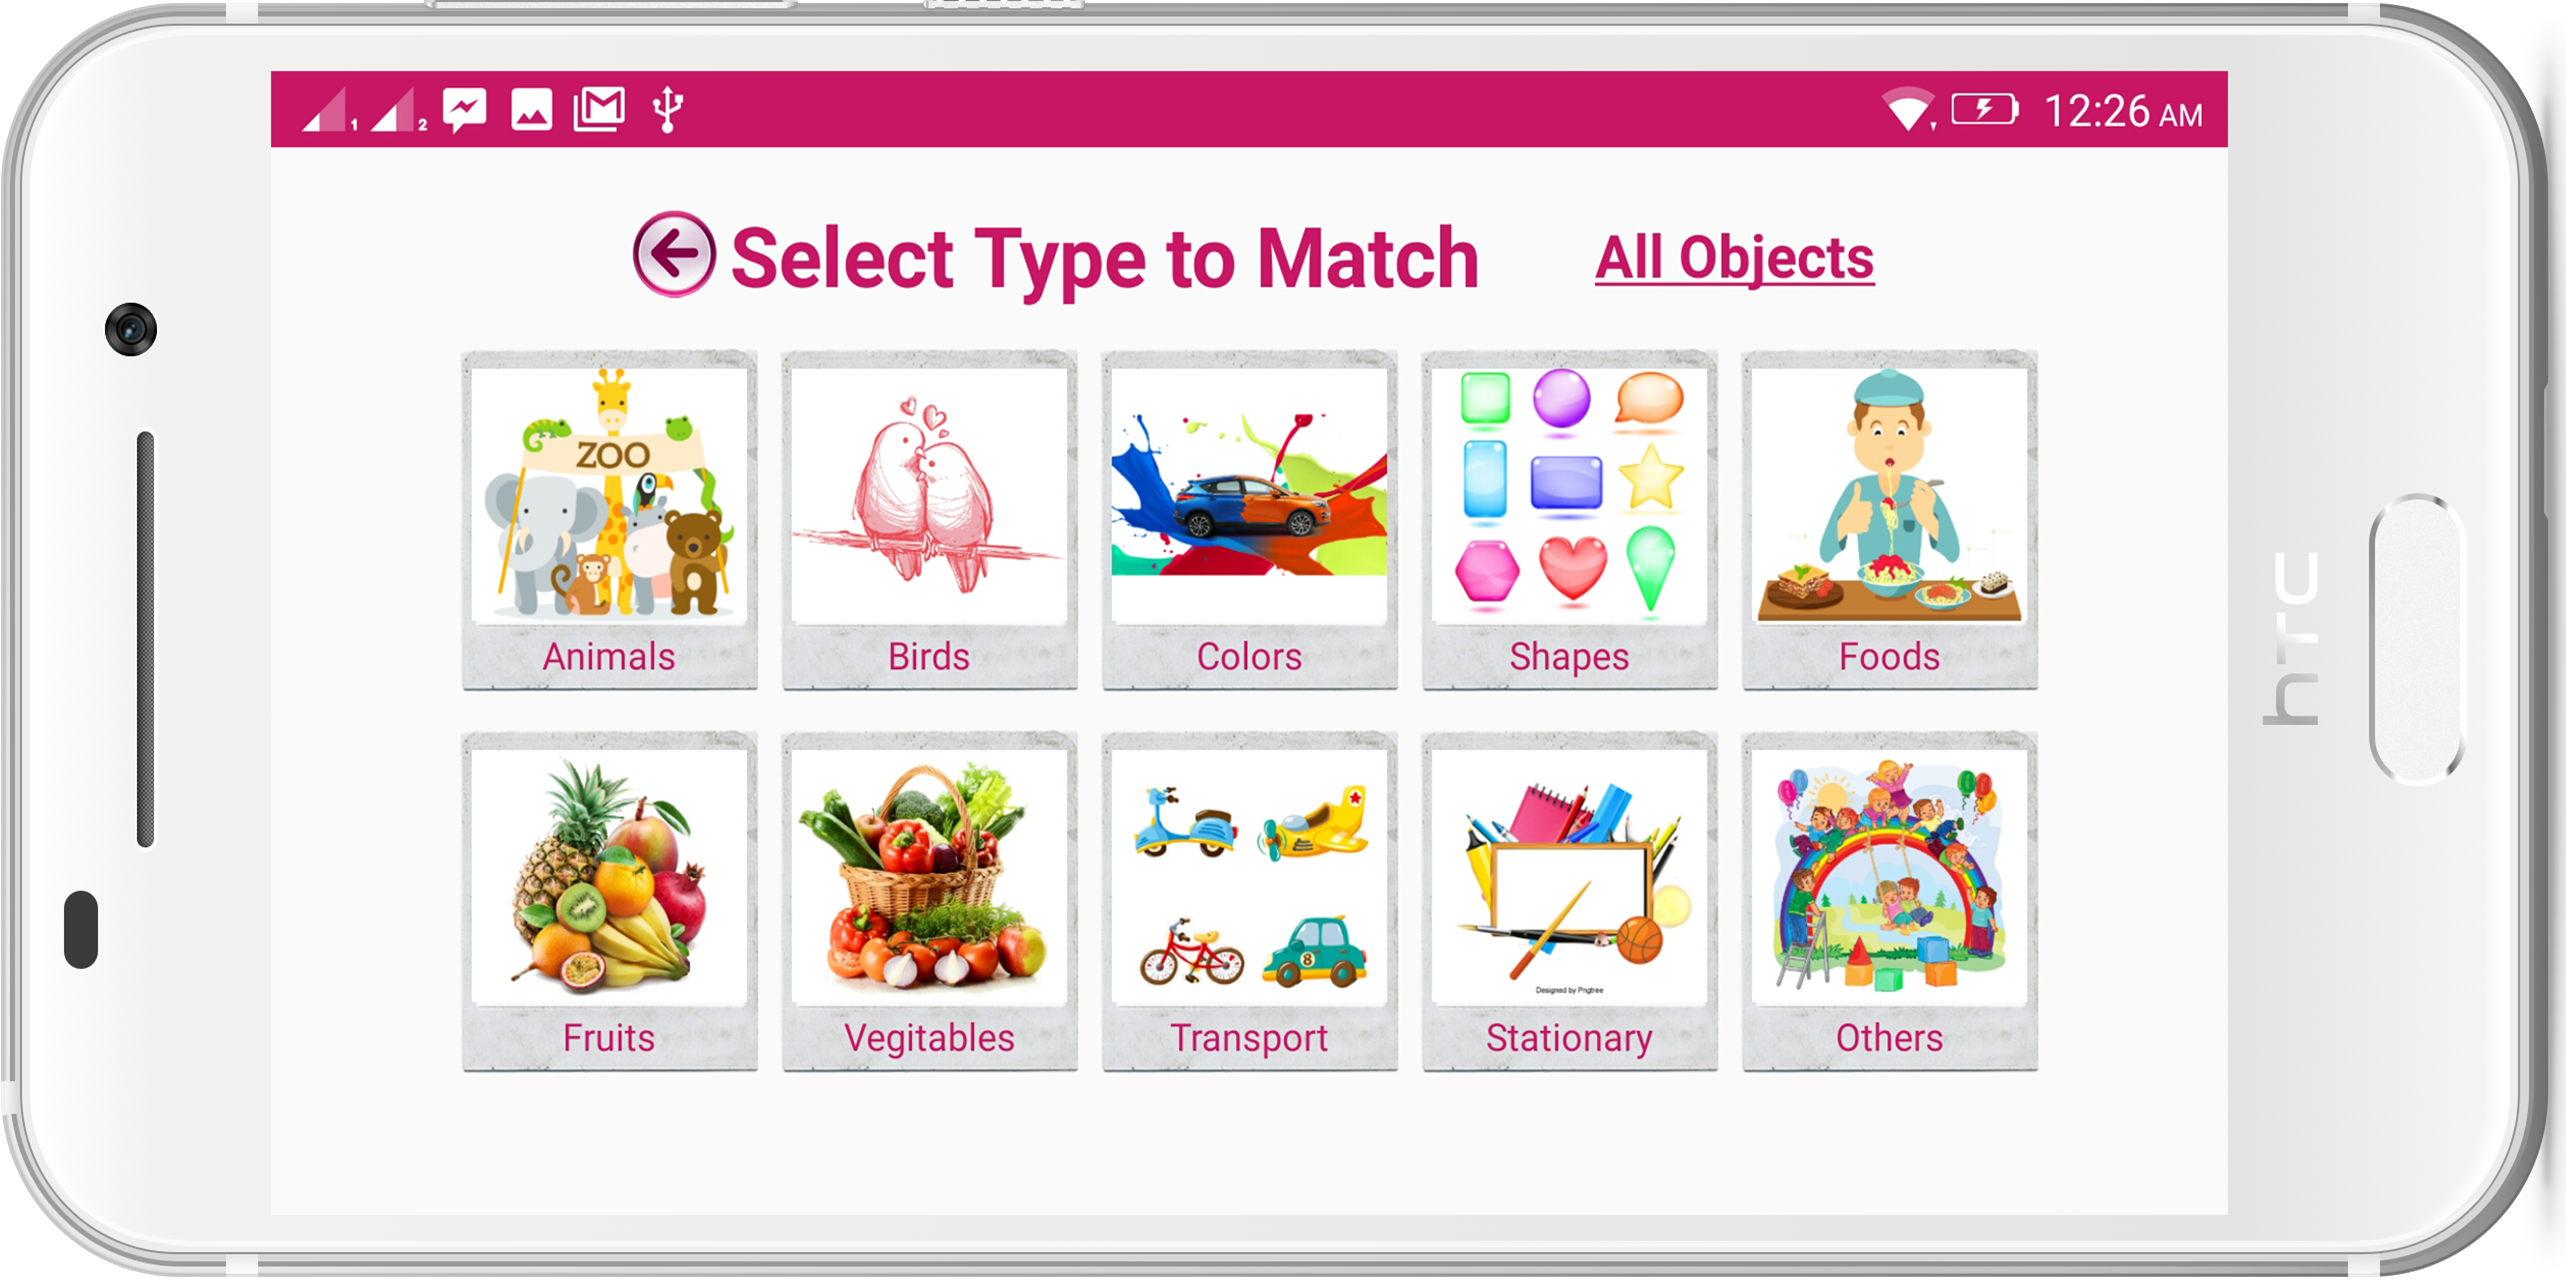Open the Fruits category
The width and height of the screenshot is (2566, 1283).
click(x=609, y=902)
